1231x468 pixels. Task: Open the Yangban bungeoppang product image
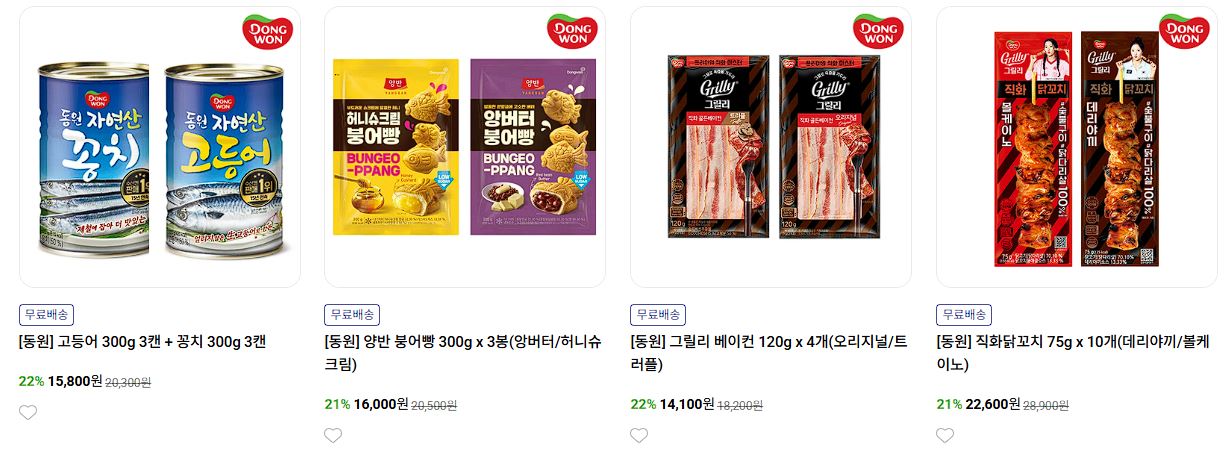tap(466, 147)
